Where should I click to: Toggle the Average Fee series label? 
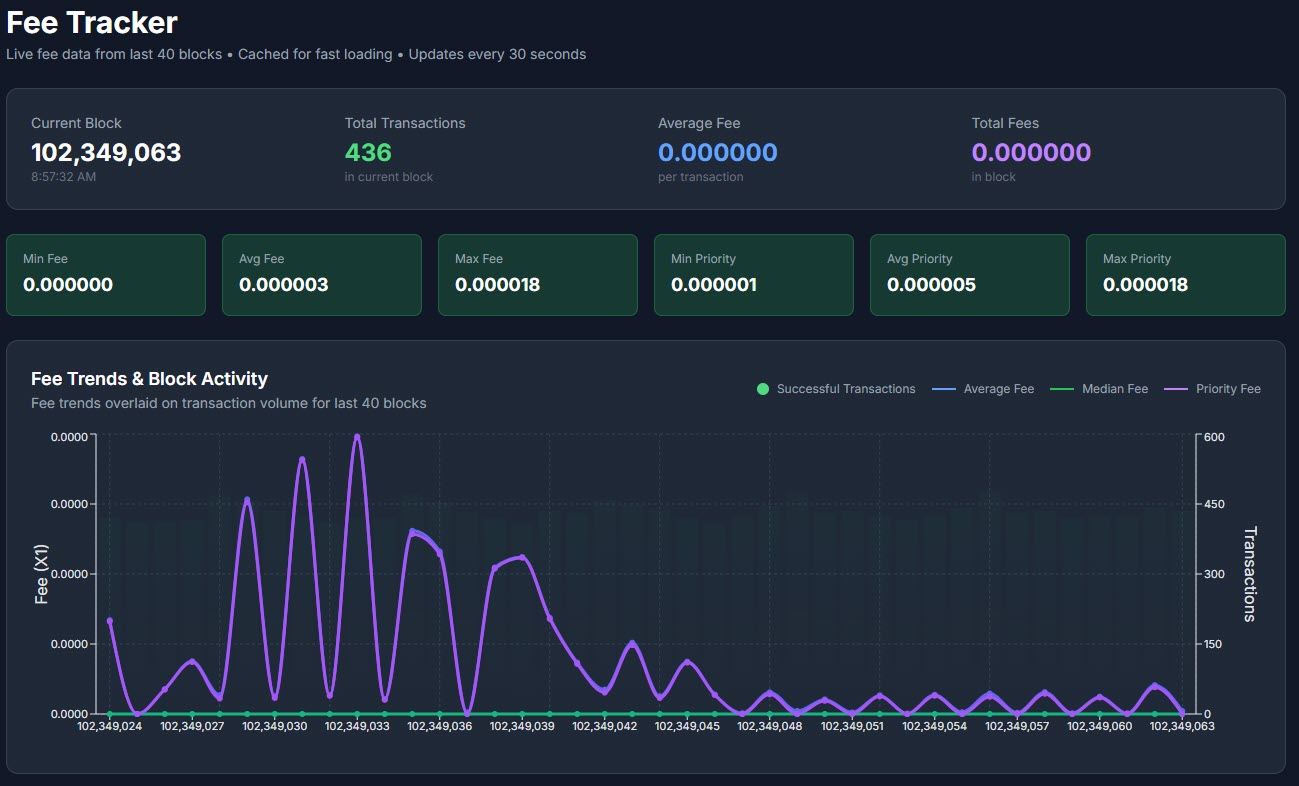(x=998, y=389)
